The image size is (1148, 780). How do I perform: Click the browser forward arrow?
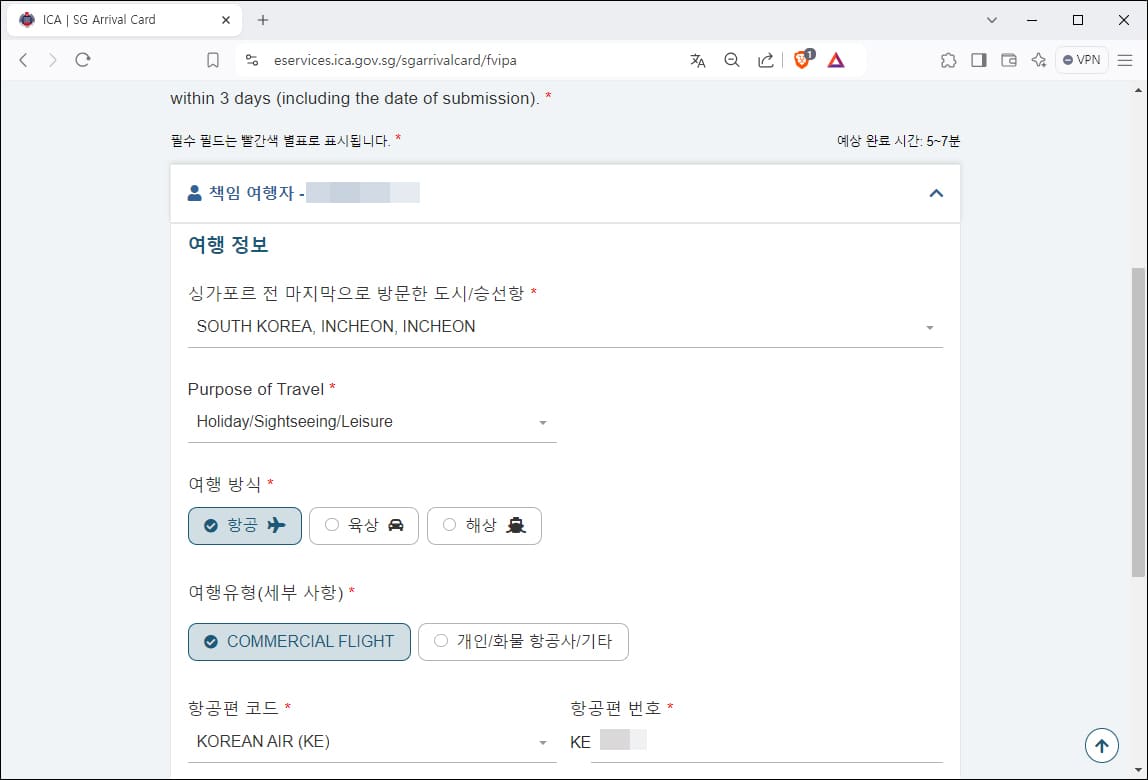click(x=53, y=60)
